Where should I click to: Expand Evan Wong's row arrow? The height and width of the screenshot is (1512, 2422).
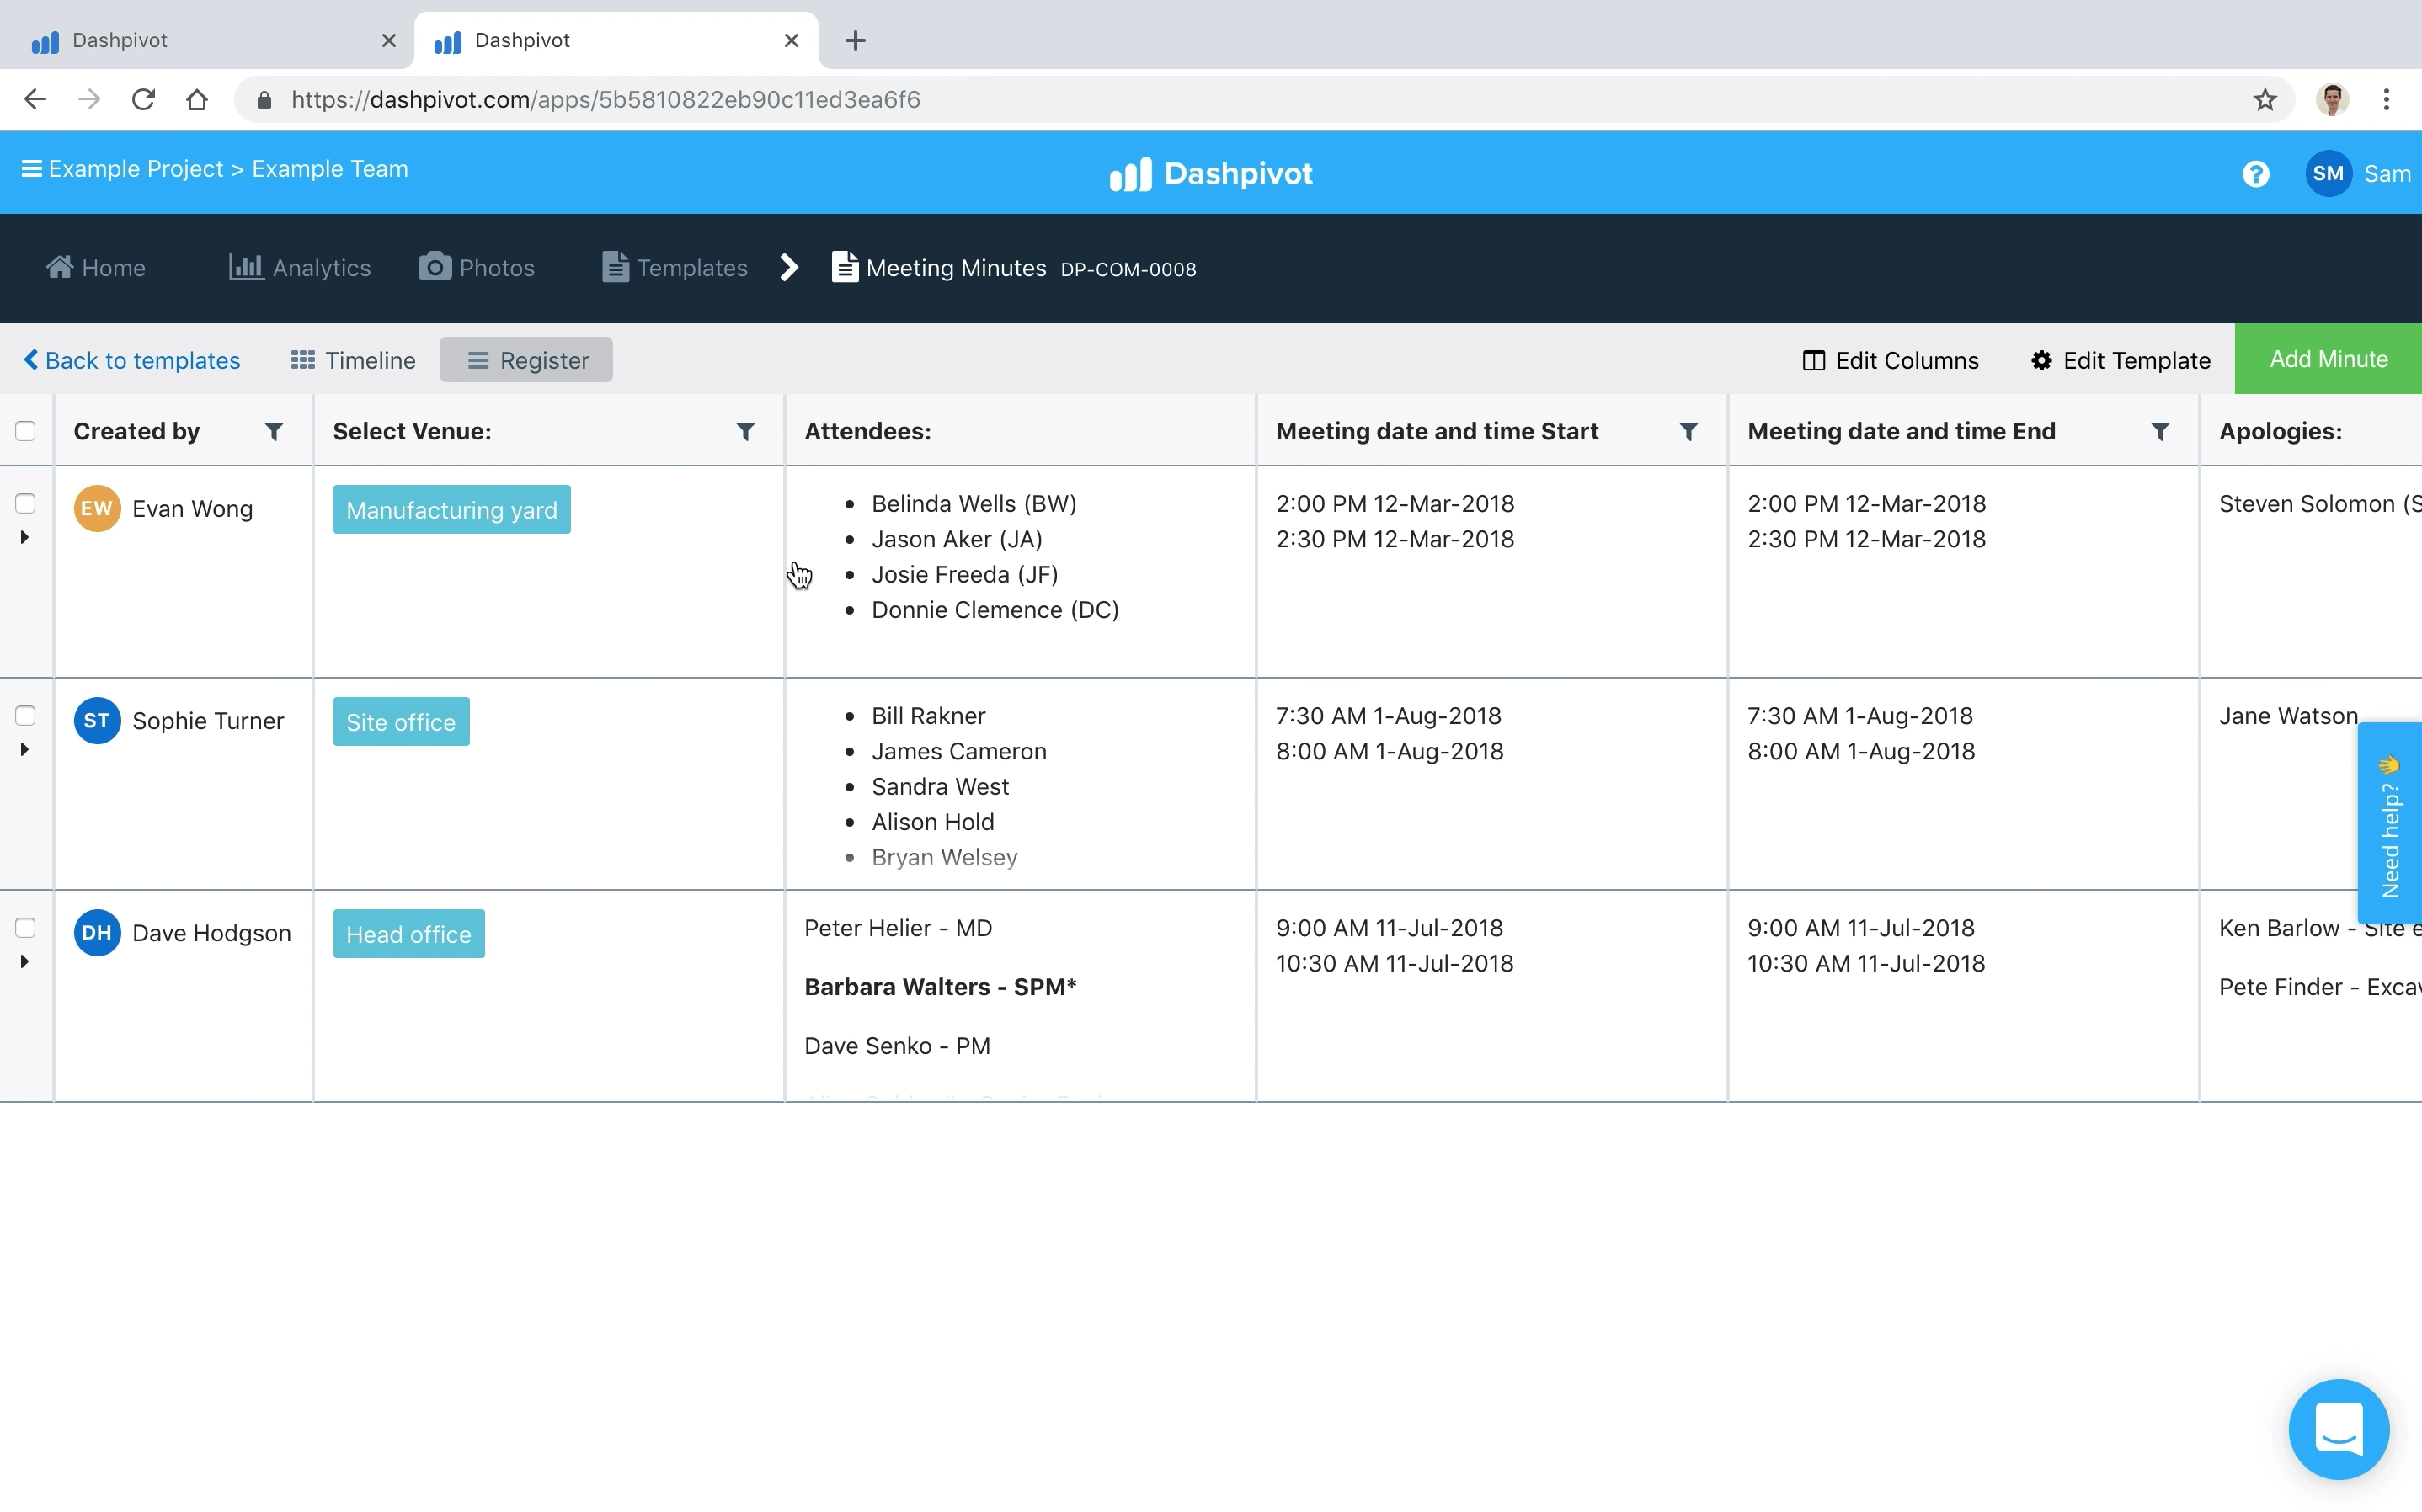click(25, 538)
